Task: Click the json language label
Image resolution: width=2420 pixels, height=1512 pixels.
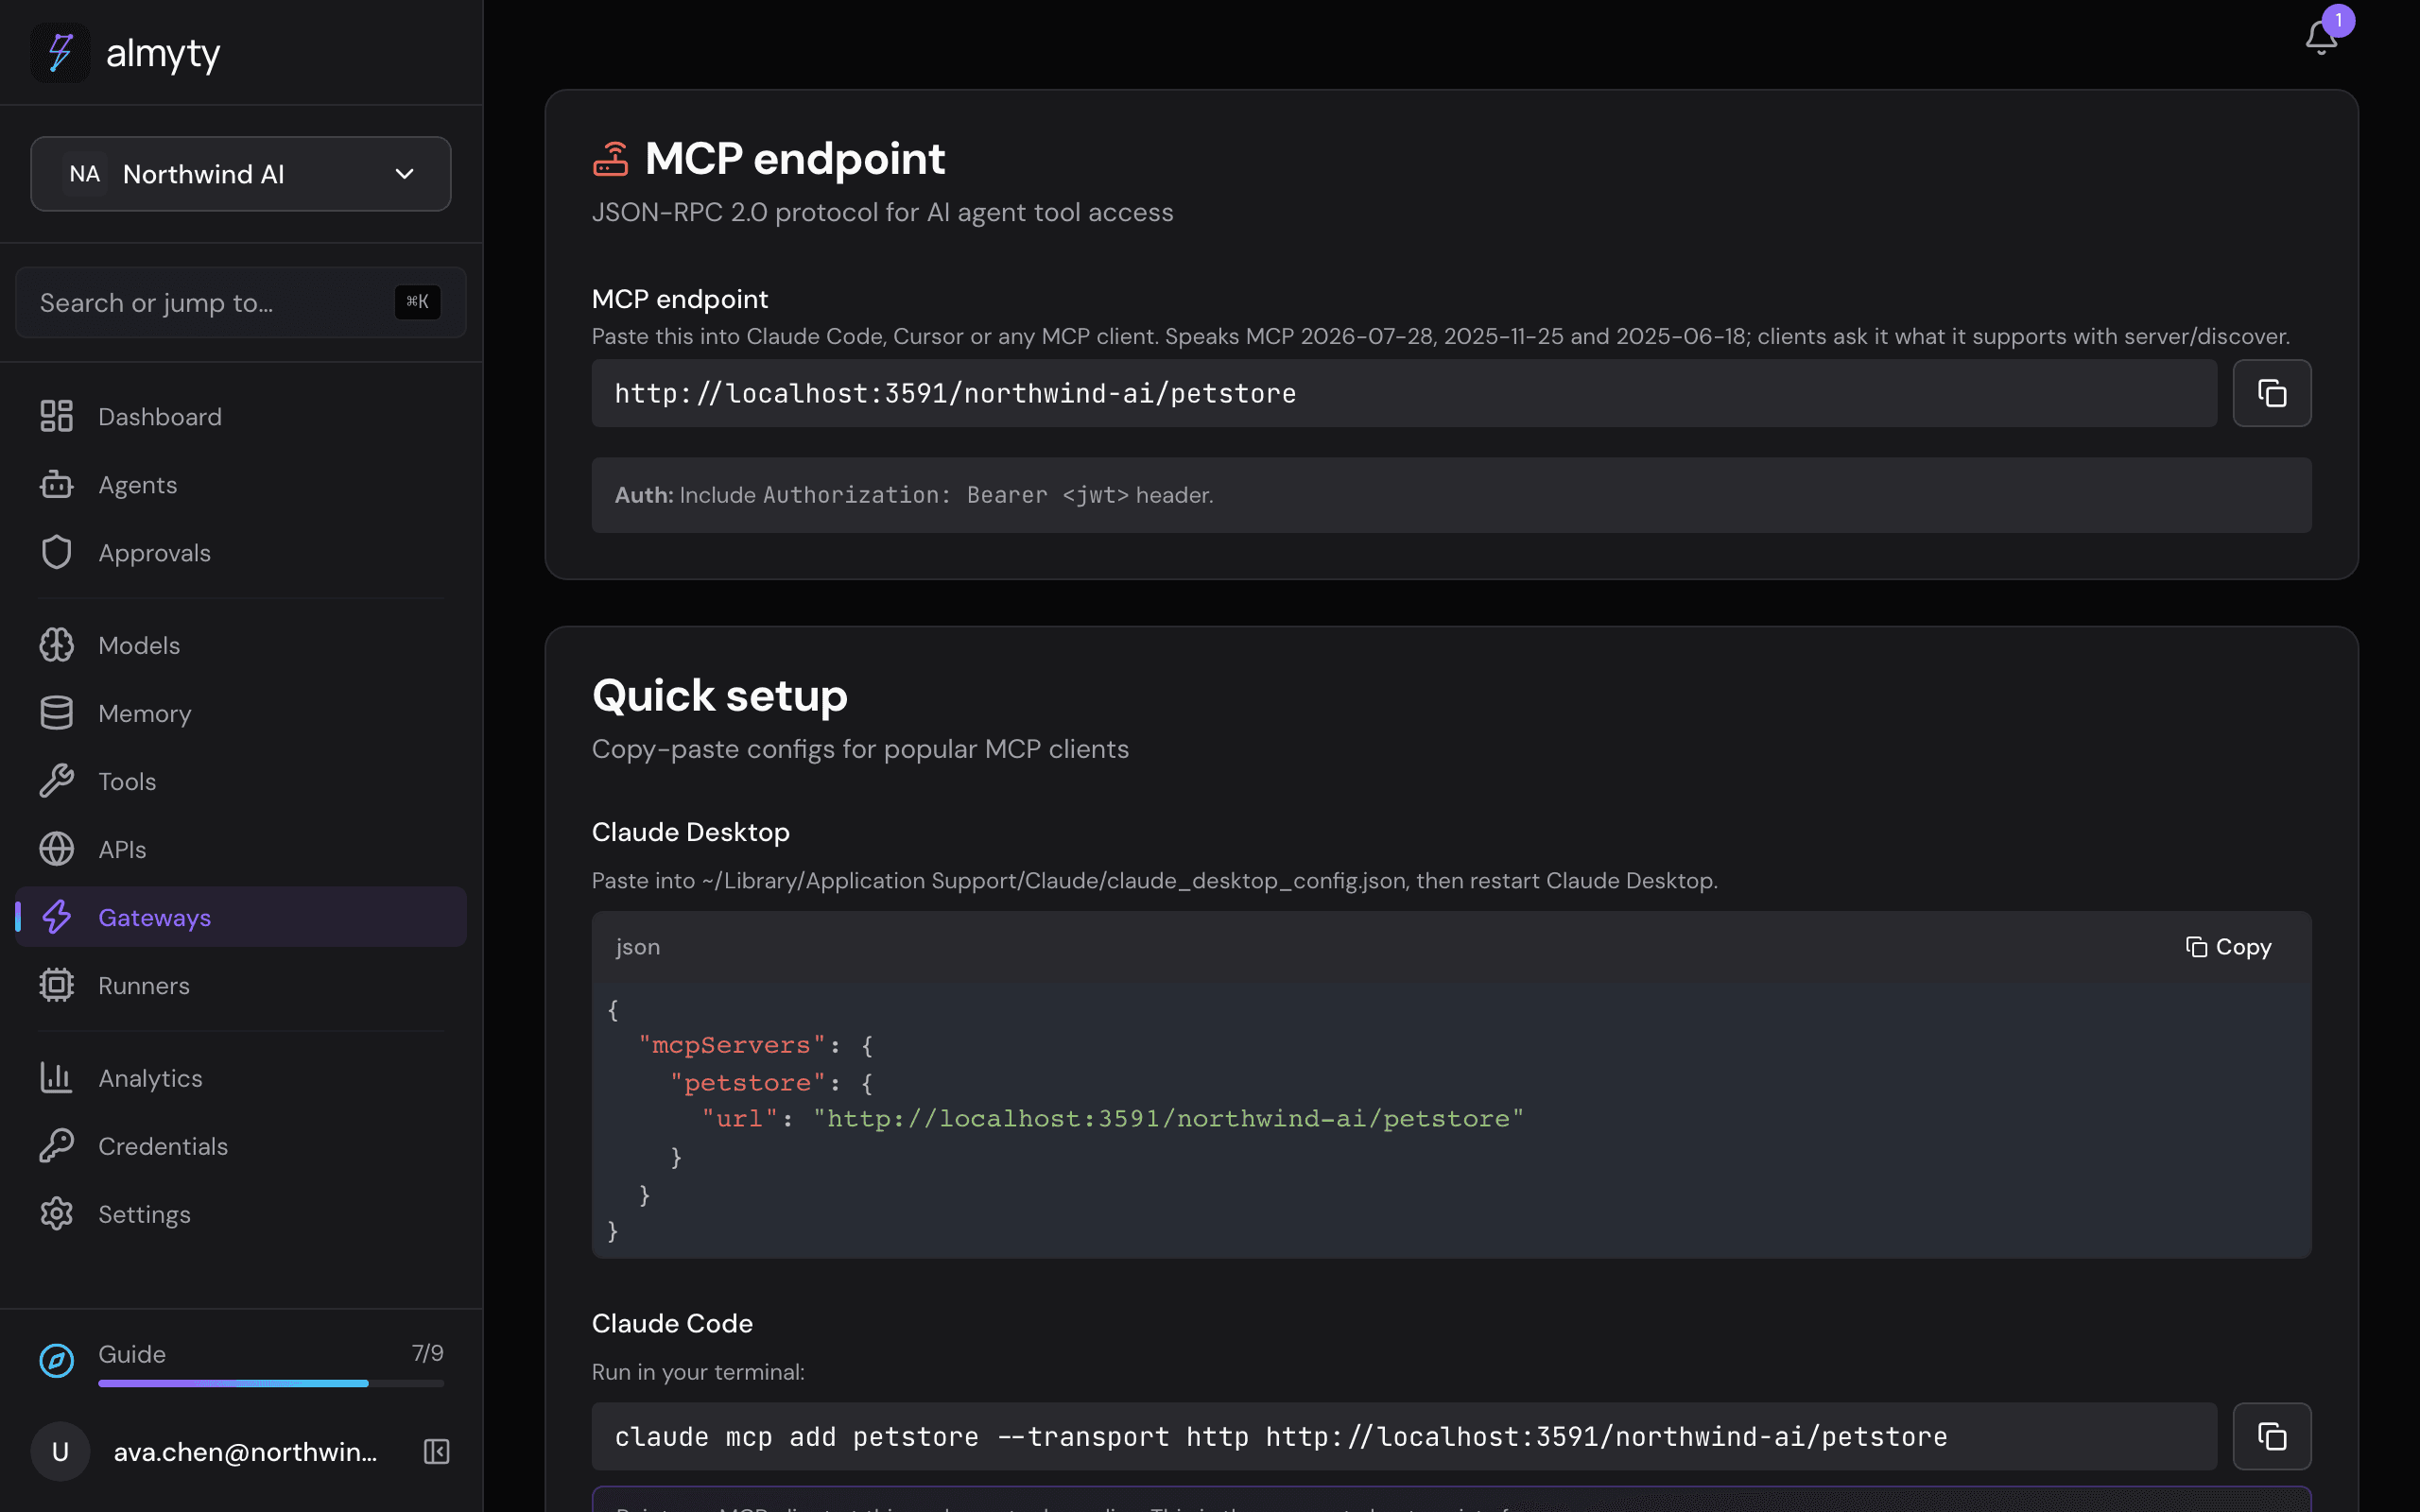Action: coord(637,947)
